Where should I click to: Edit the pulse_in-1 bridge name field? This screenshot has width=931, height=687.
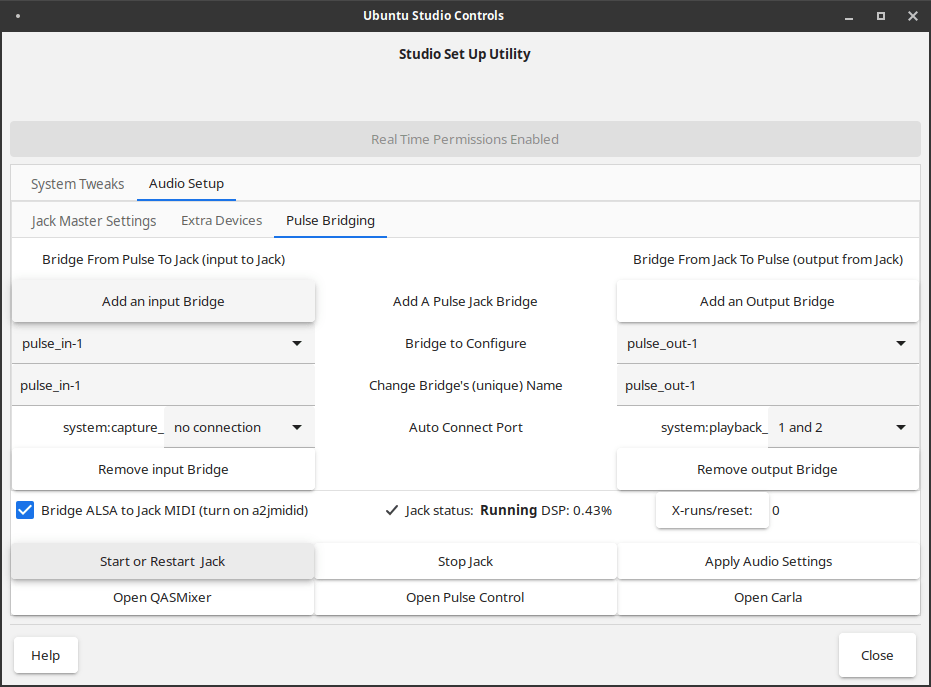coord(163,385)
